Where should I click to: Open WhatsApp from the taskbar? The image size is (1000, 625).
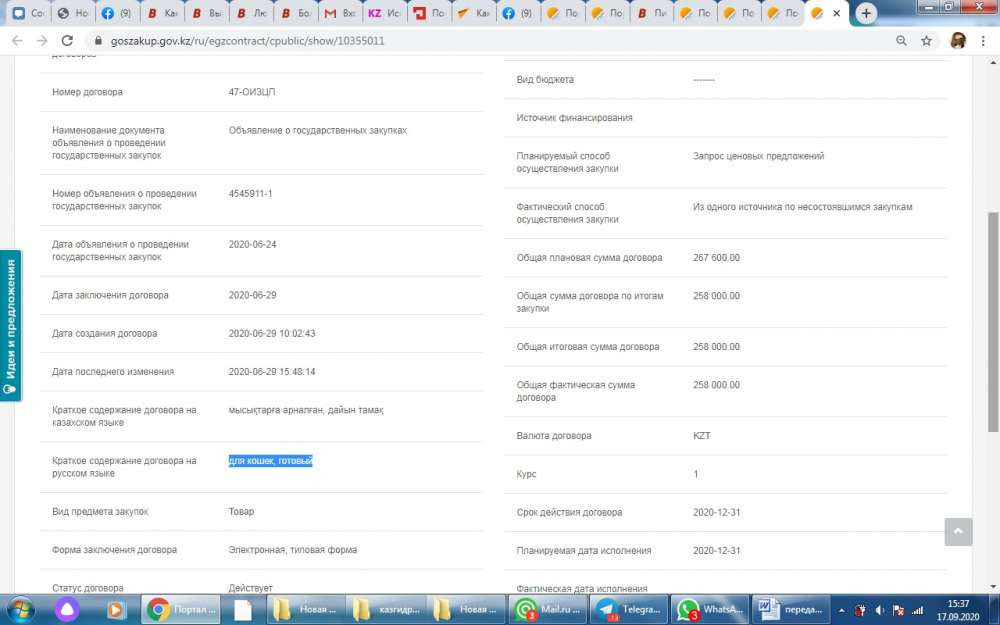pyautogui.click(x=708, y=609)
